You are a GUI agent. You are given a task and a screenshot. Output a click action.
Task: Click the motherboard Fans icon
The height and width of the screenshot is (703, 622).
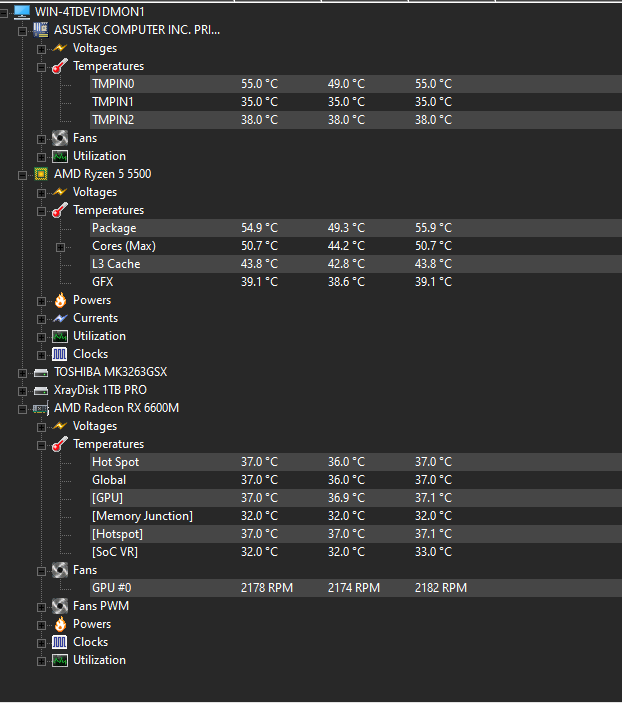pyautogui.click(x=60, y=138)
